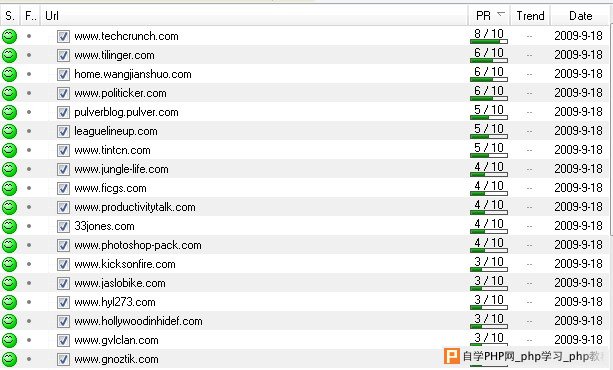Click the 6 / 10 PR bar for www.politicker.com
613x370 pixels.
tap(489, 98)
